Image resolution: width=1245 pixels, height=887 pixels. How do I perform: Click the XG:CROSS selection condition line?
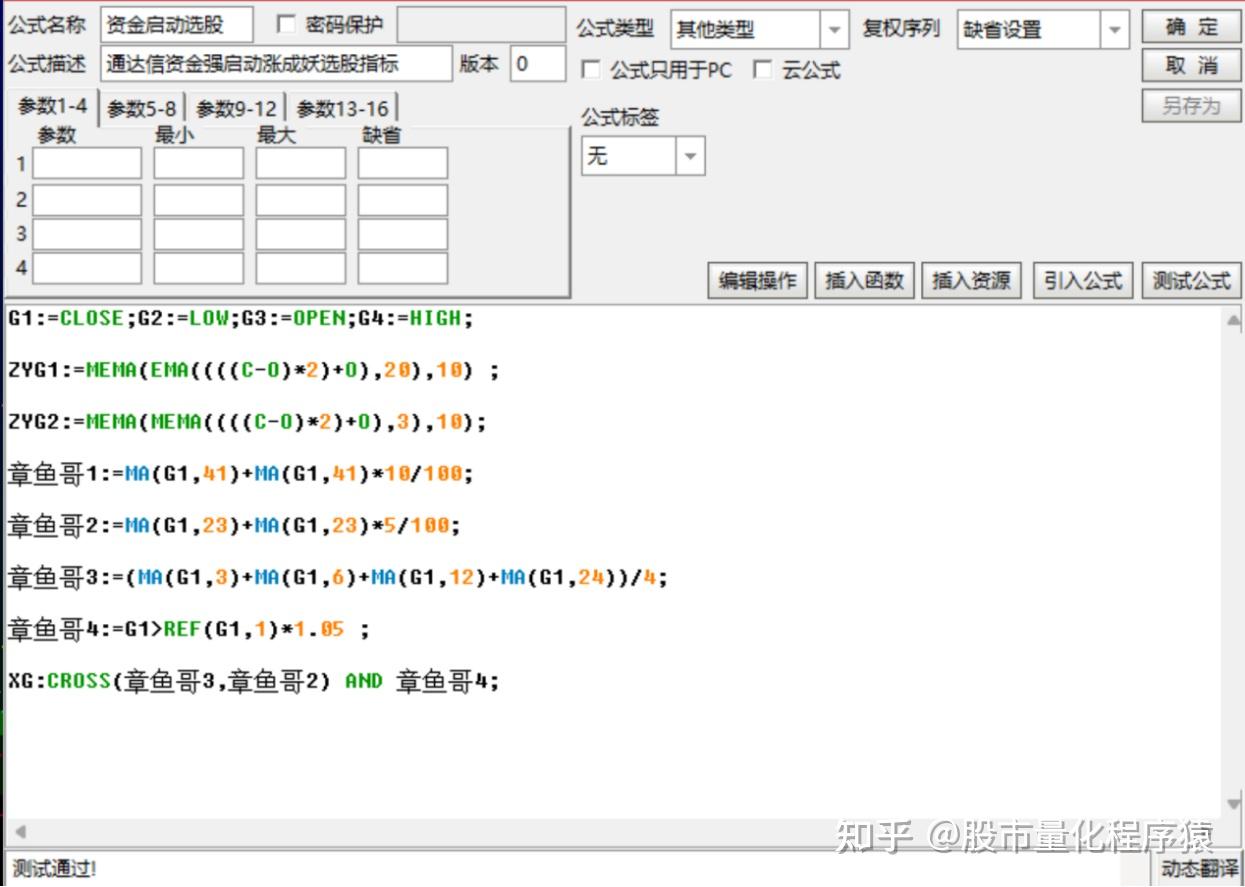point(253,682)
